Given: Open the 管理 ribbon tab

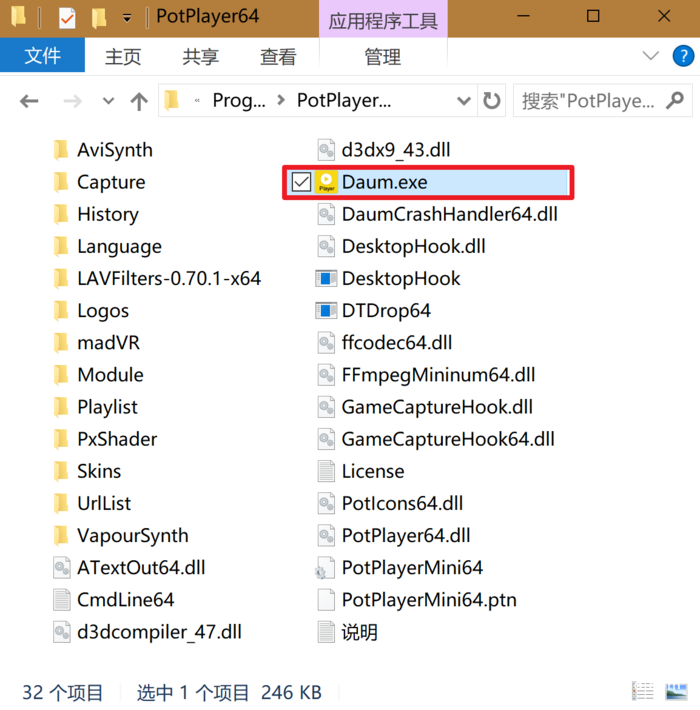Looking at the screenshot, I should click(383, 57).
